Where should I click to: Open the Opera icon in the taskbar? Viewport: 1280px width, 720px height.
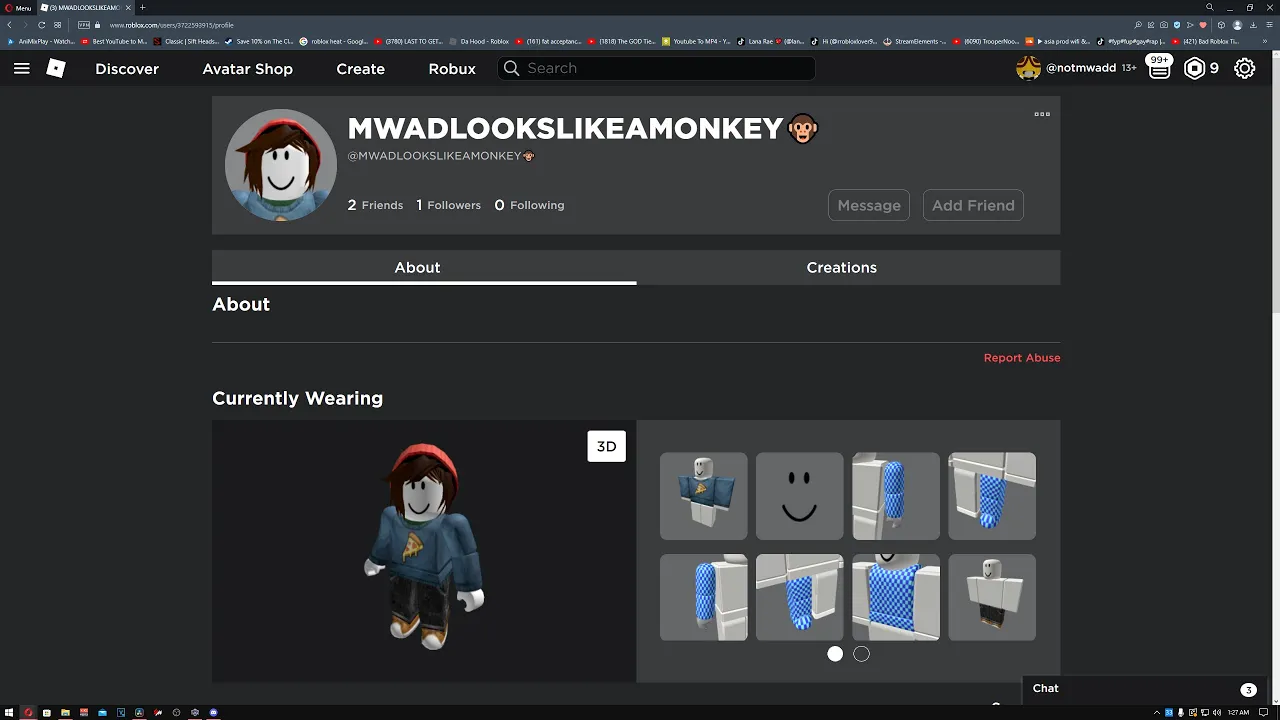pos(28,712)
